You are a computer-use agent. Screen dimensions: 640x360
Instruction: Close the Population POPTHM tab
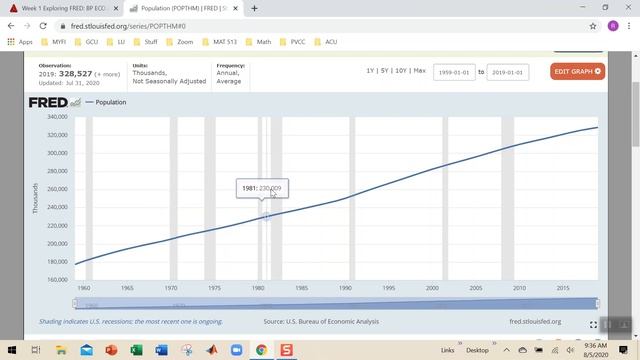(236, 8)
